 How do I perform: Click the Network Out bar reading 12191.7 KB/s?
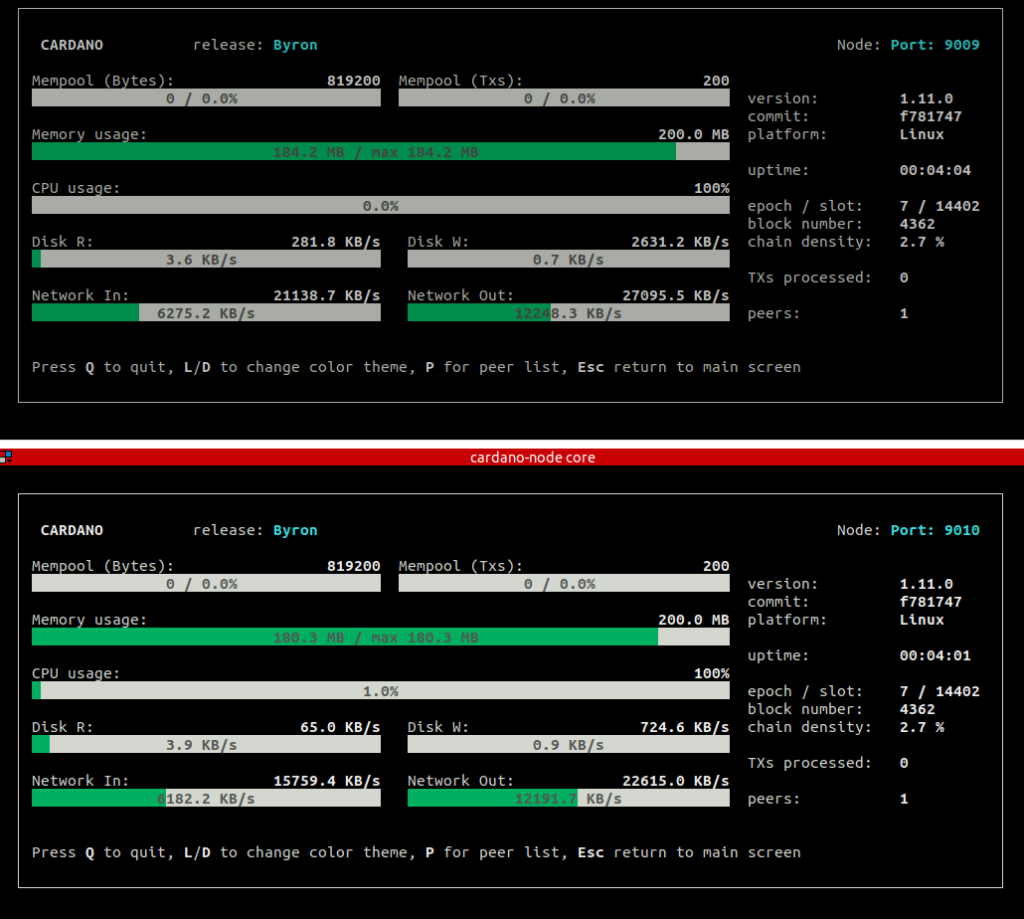[568, 798]
